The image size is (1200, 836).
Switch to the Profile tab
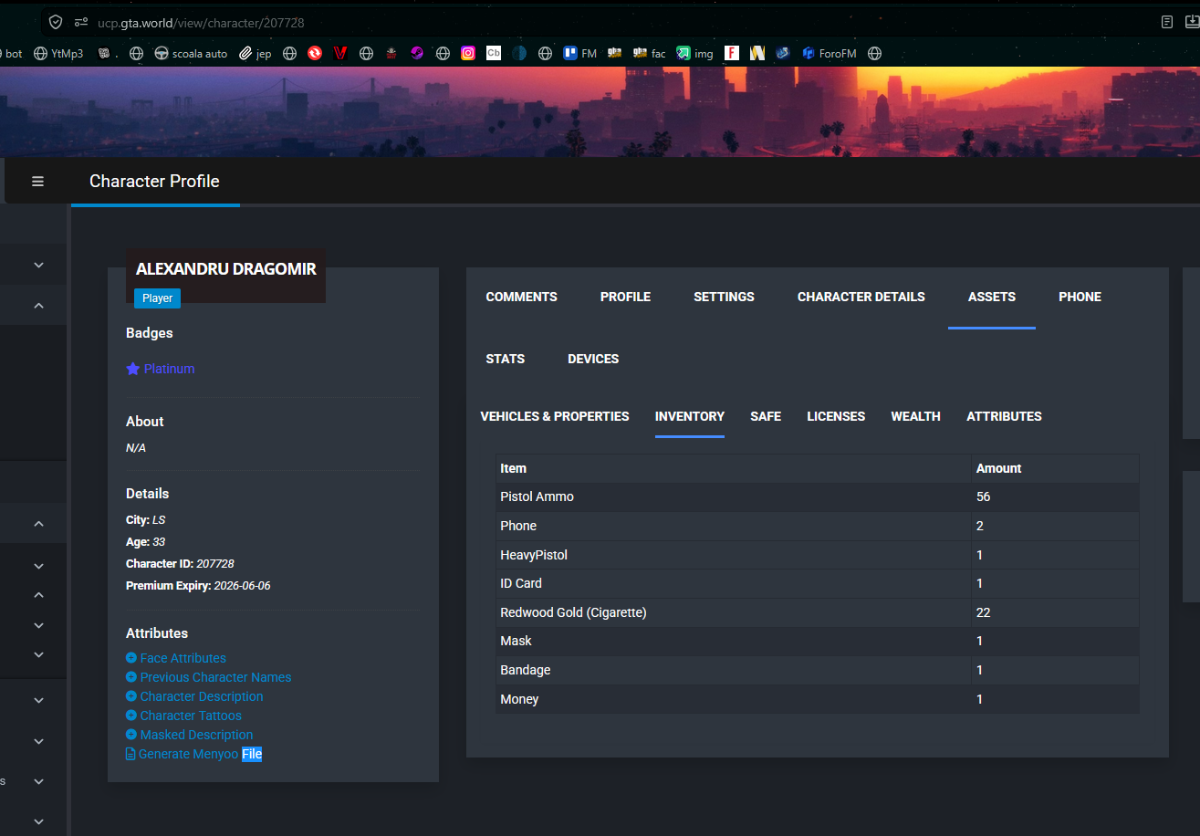coord(625,297)
